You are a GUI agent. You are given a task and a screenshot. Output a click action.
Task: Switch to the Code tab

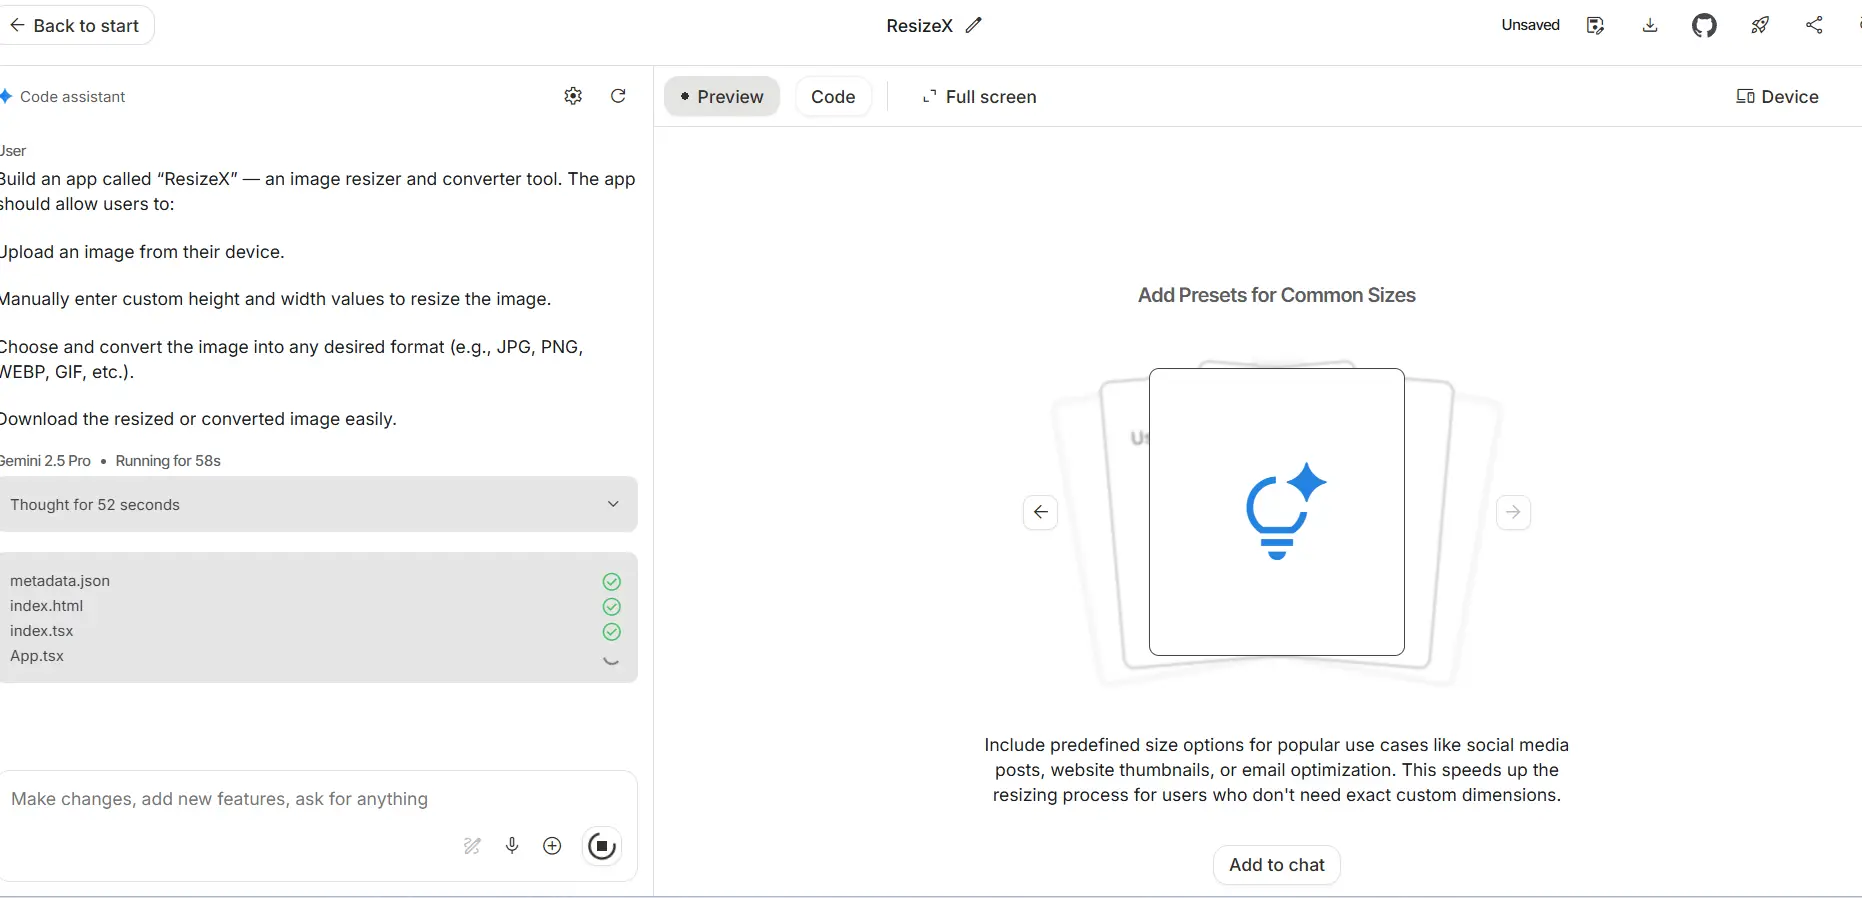[x=833, y=97]
